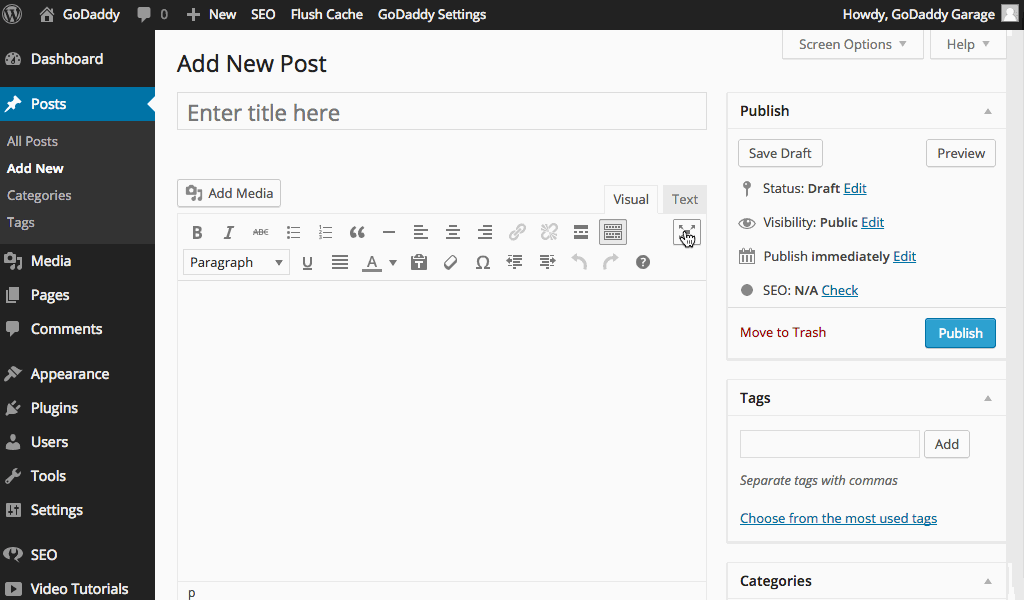1024x600 pixels.
Task: Toggle bold formatting in editor toolbar
Action: coord(197,233)
